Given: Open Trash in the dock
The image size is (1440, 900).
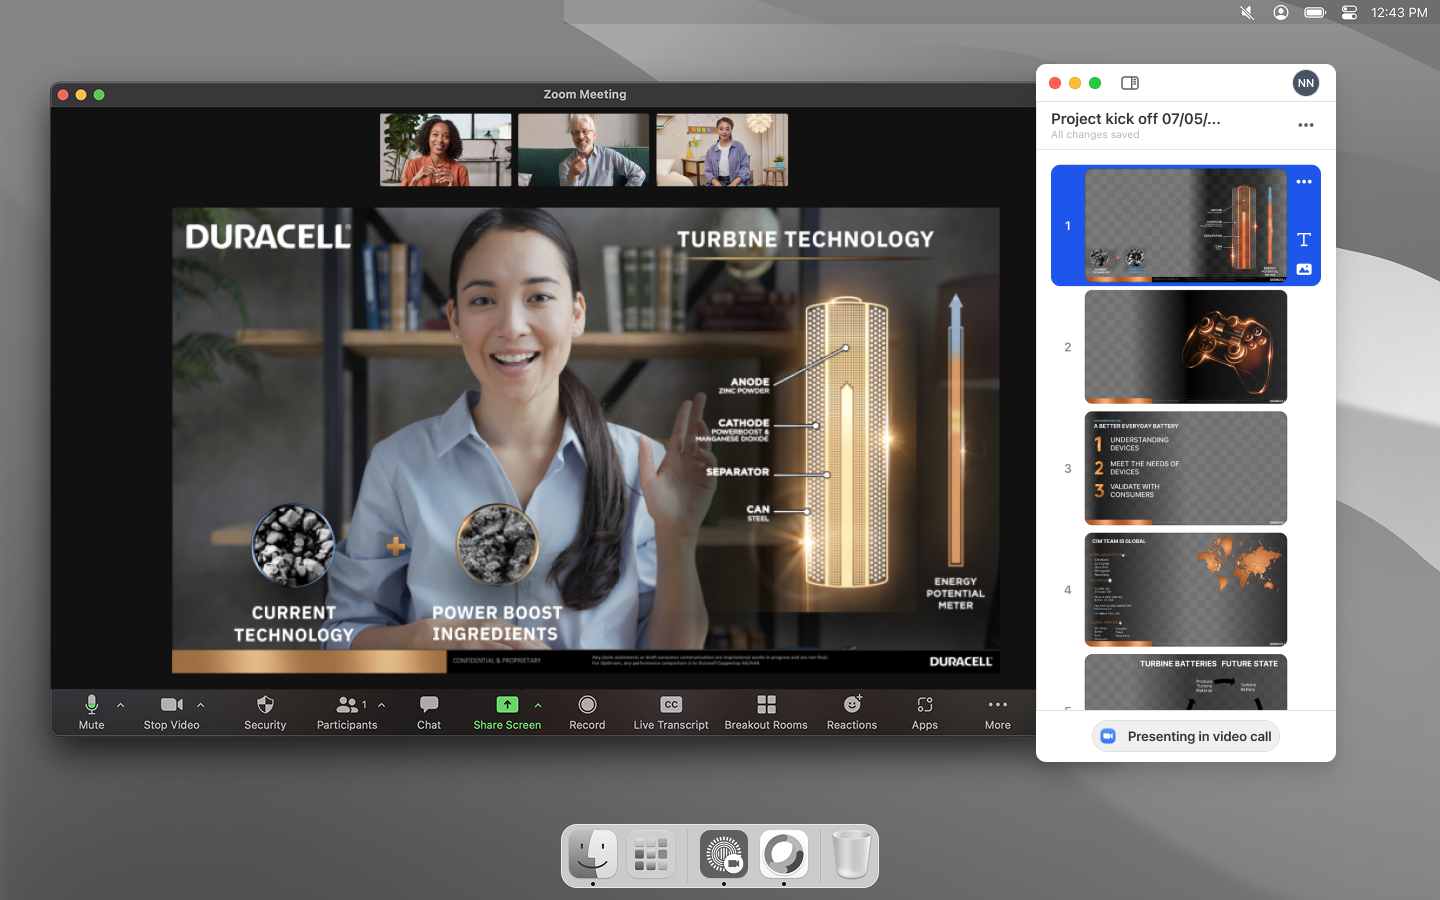Looking at the screenshot, I should click(852, 854).
